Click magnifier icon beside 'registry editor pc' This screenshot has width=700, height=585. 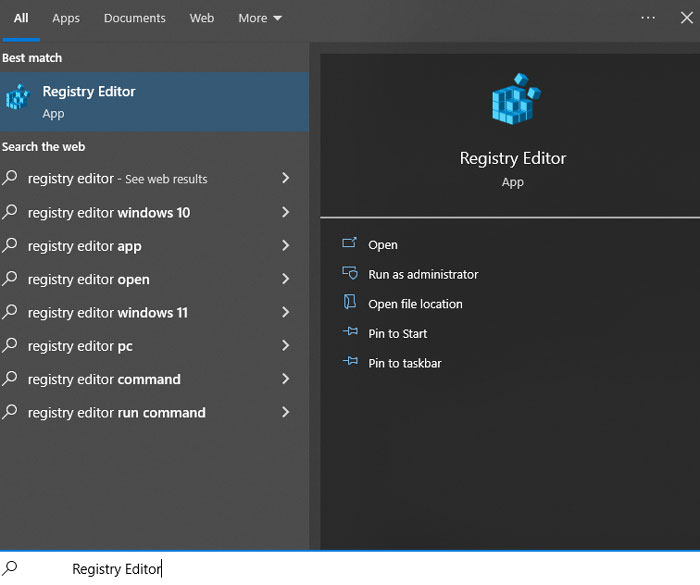(x=9, y=345)
